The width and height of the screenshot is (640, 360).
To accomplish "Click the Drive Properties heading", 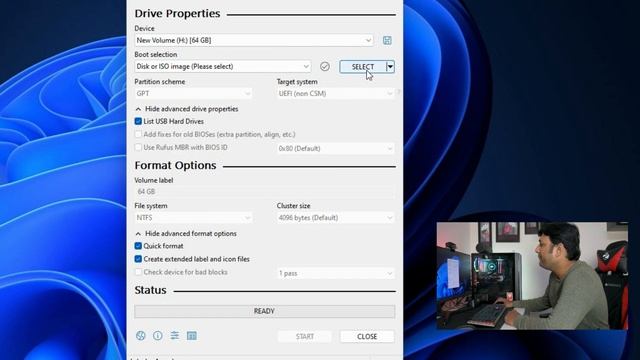I will (x=177, y=13).
